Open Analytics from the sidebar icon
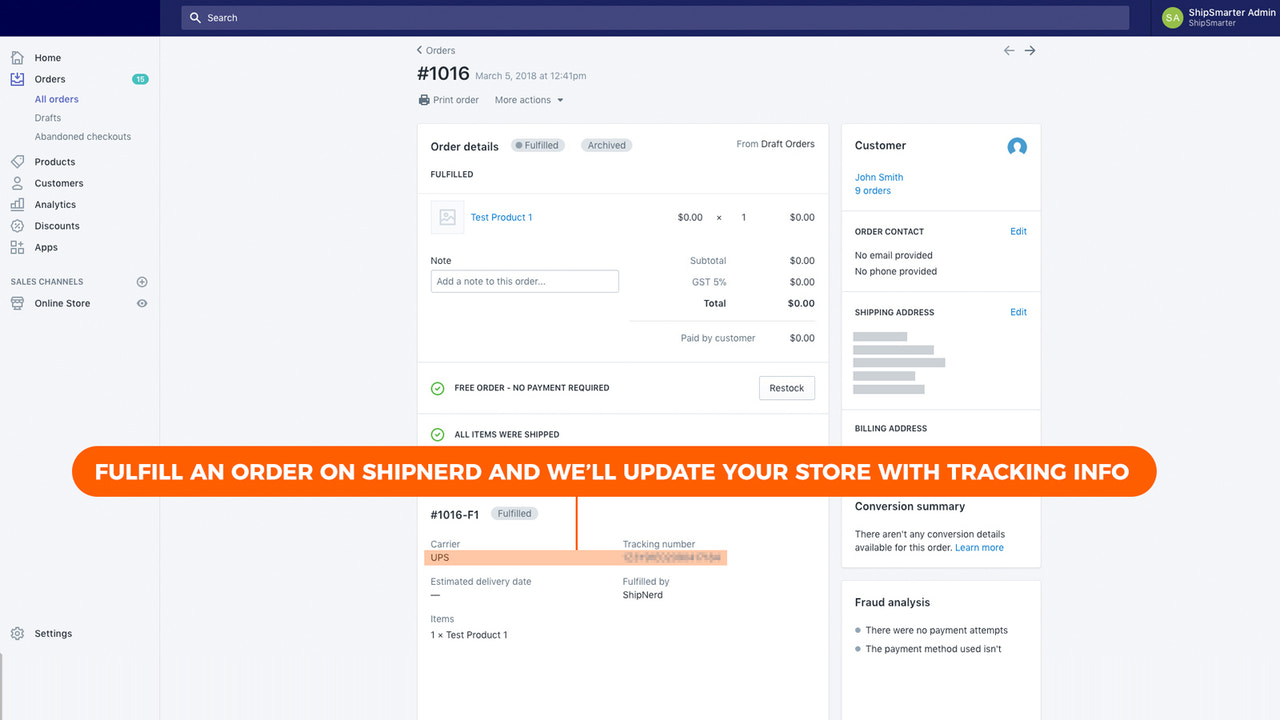This screenshot has width=1280, height=720. coord(19,204)
